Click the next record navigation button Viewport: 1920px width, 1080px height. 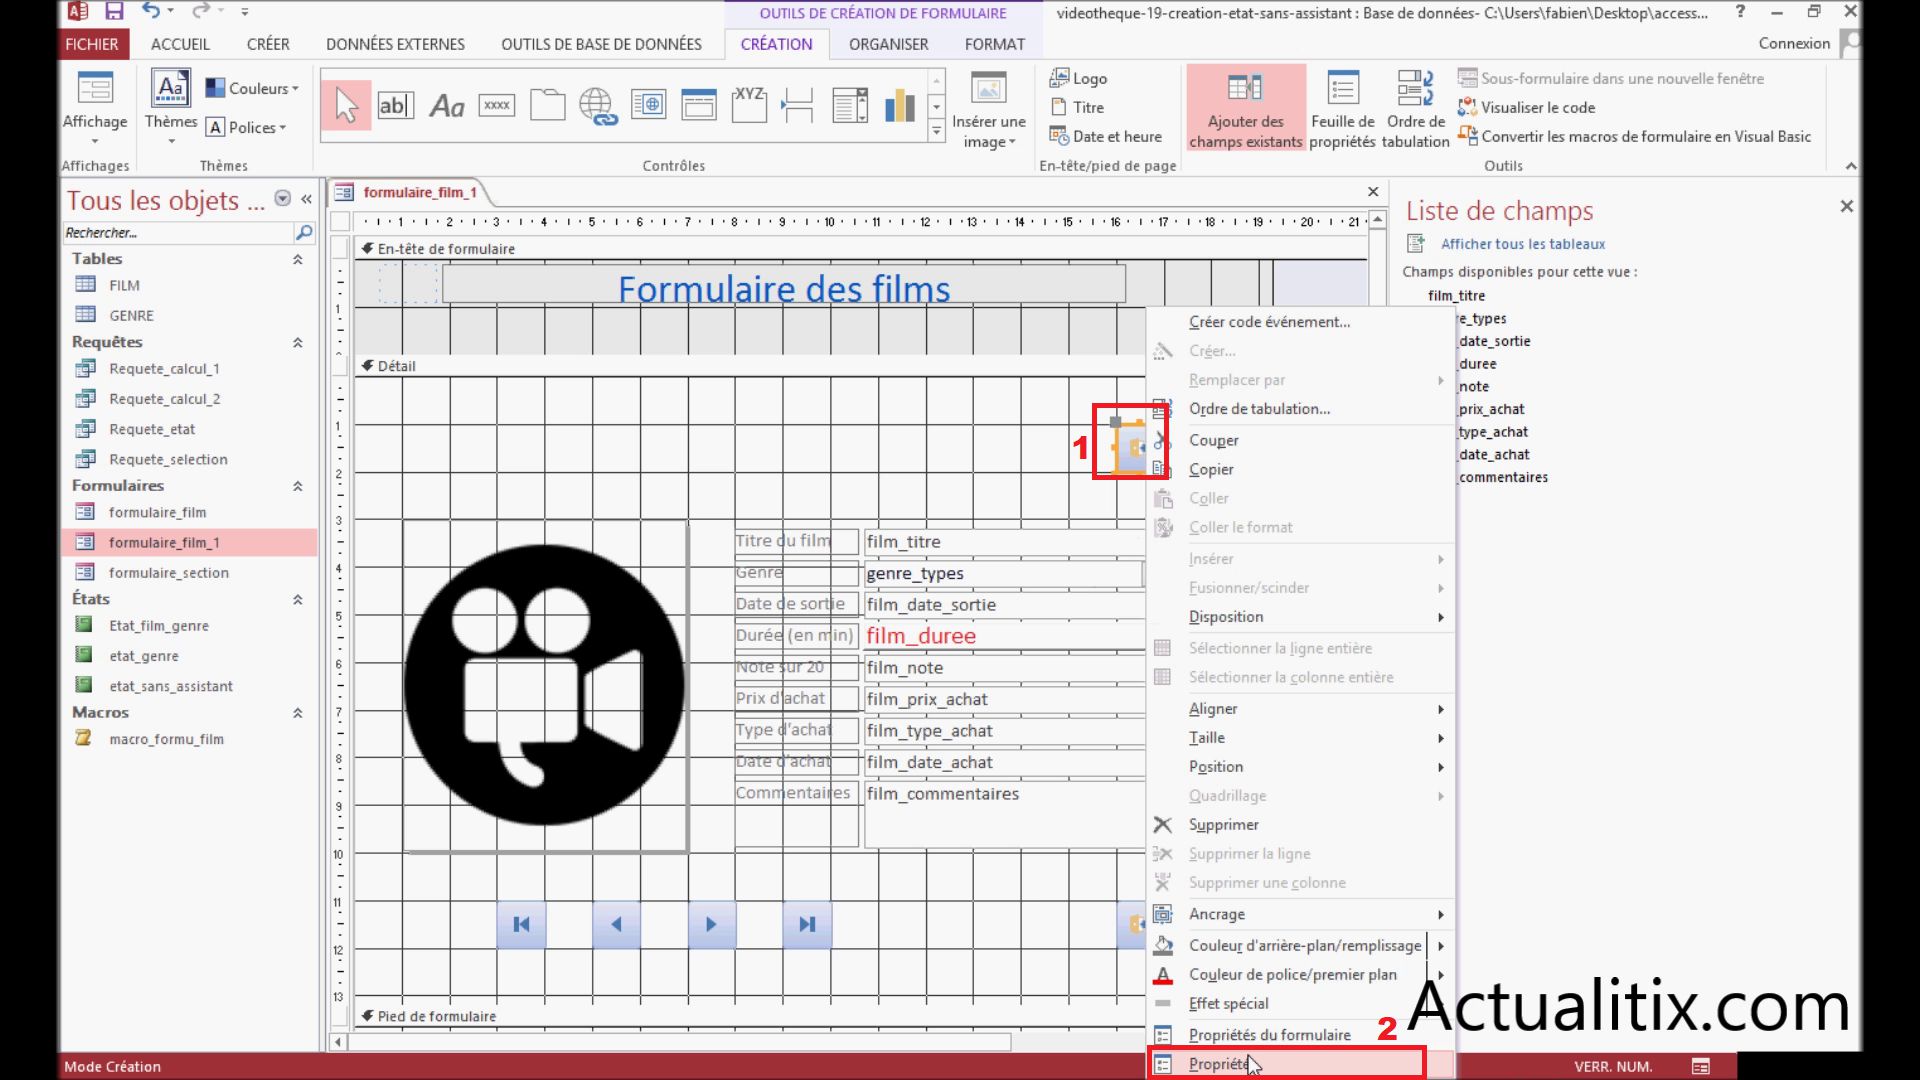click(x=711, y=925)
